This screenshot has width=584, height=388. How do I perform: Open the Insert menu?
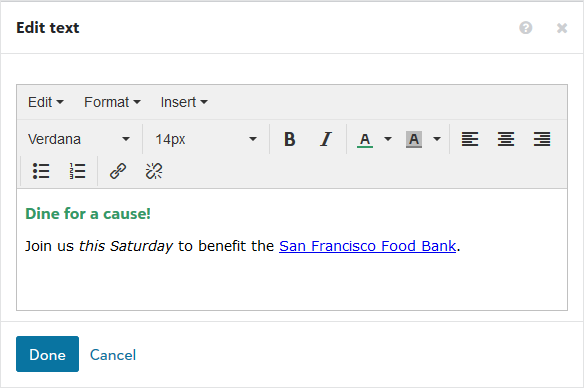coord(184,102)
